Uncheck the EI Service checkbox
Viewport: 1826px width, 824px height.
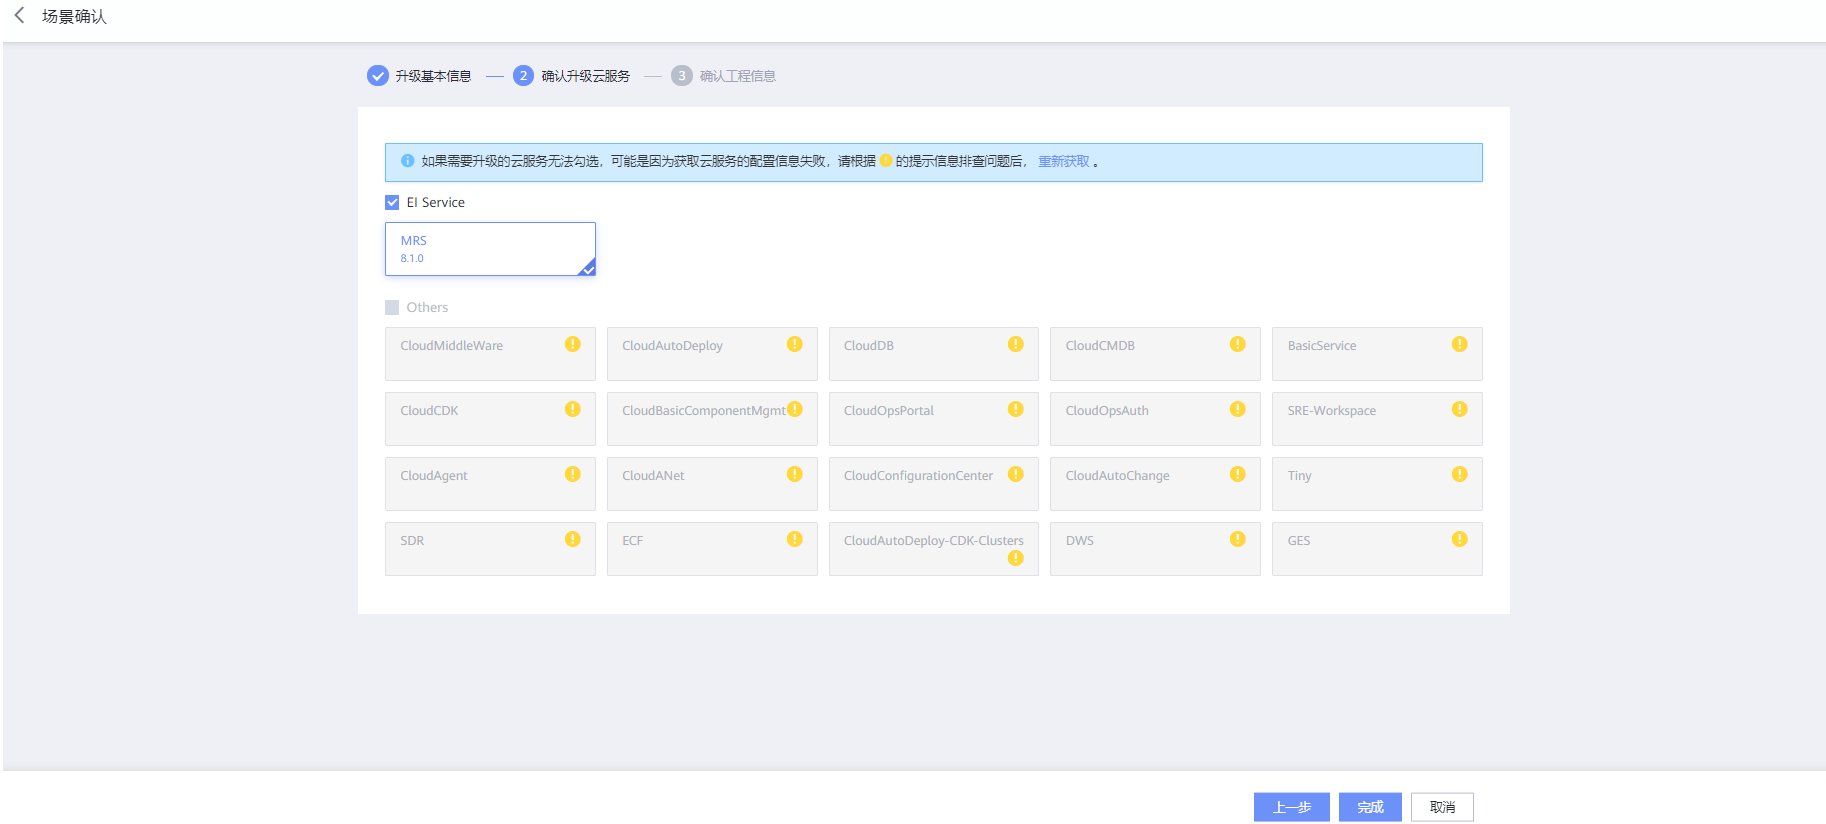(392, 202)
